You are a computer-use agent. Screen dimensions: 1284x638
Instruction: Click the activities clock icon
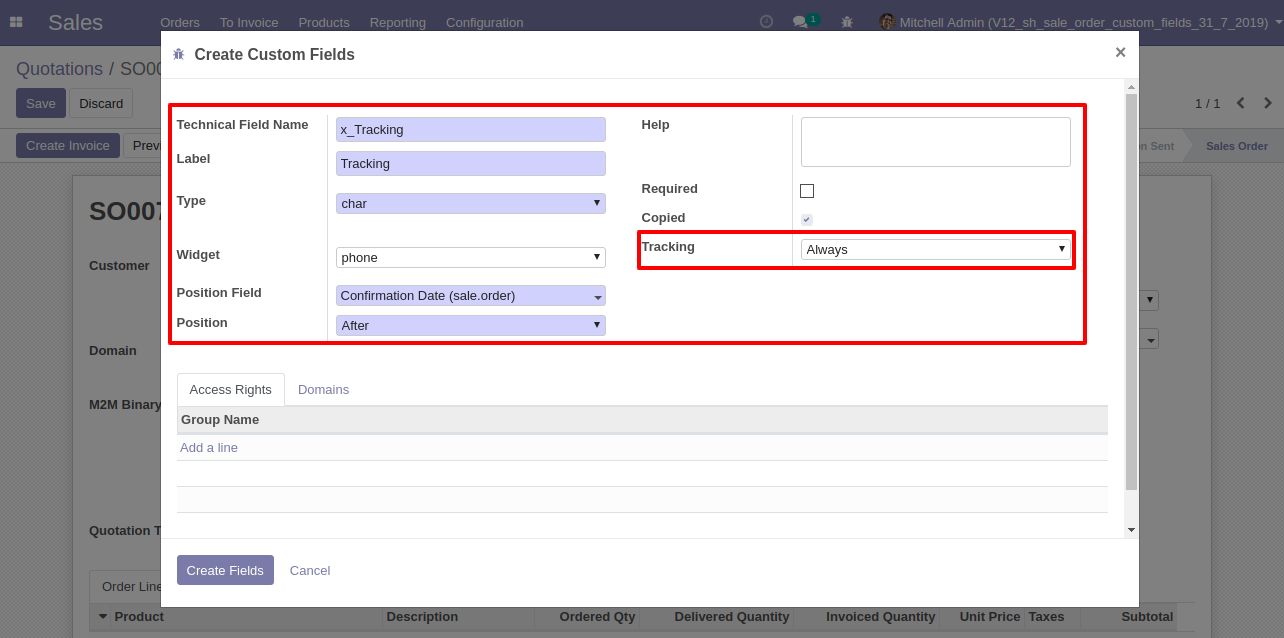click(x=766, y=21)
